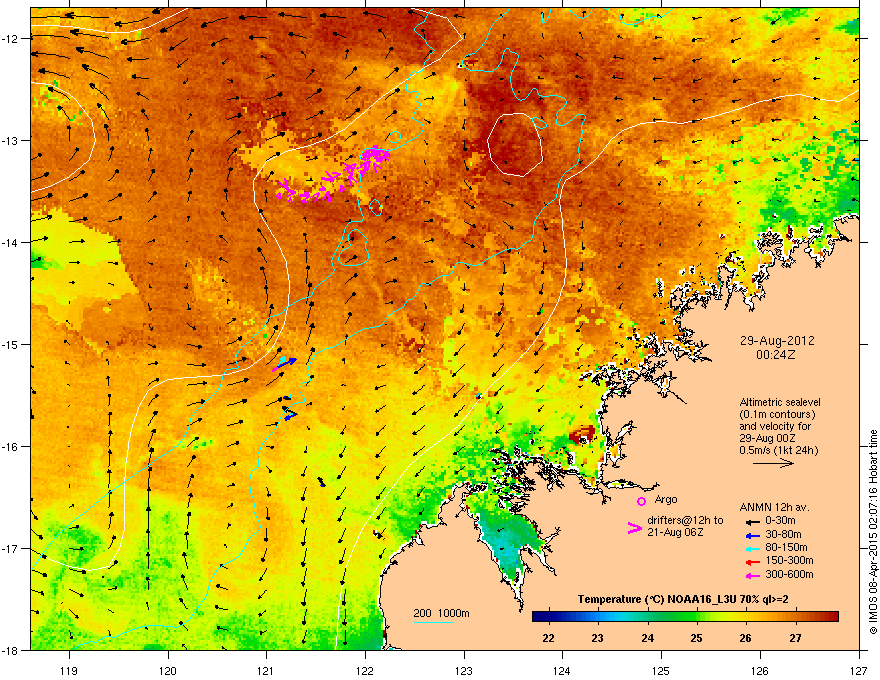Screen dimensions: 880x680
Task: Click the colorbar tick label "23"
Action: coord(598,638)
